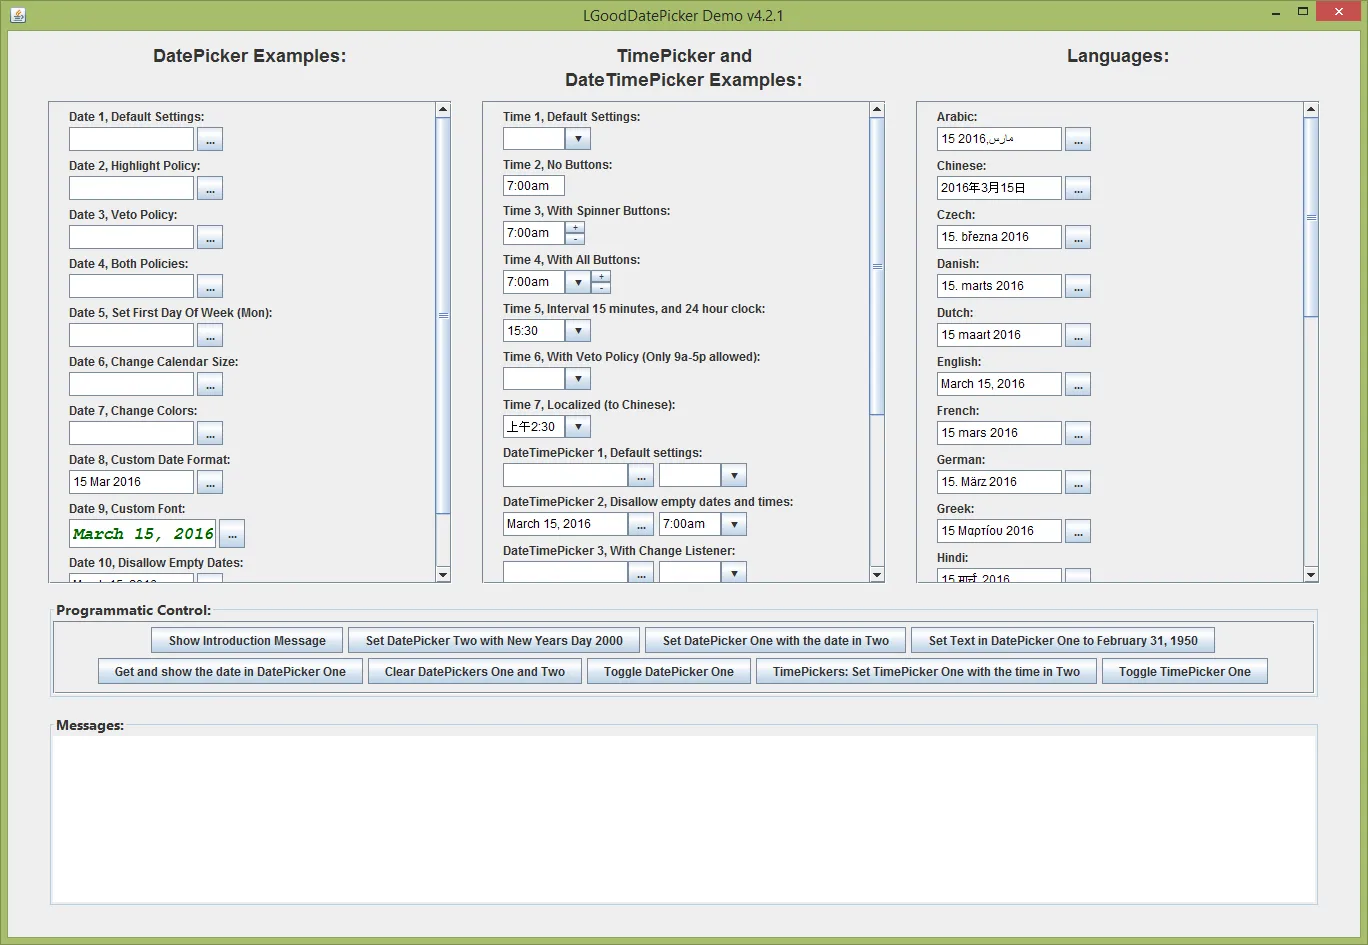1368x945 pixels.
Task: Open the Chinese date picker calendar button
Action: point(1078,188)
